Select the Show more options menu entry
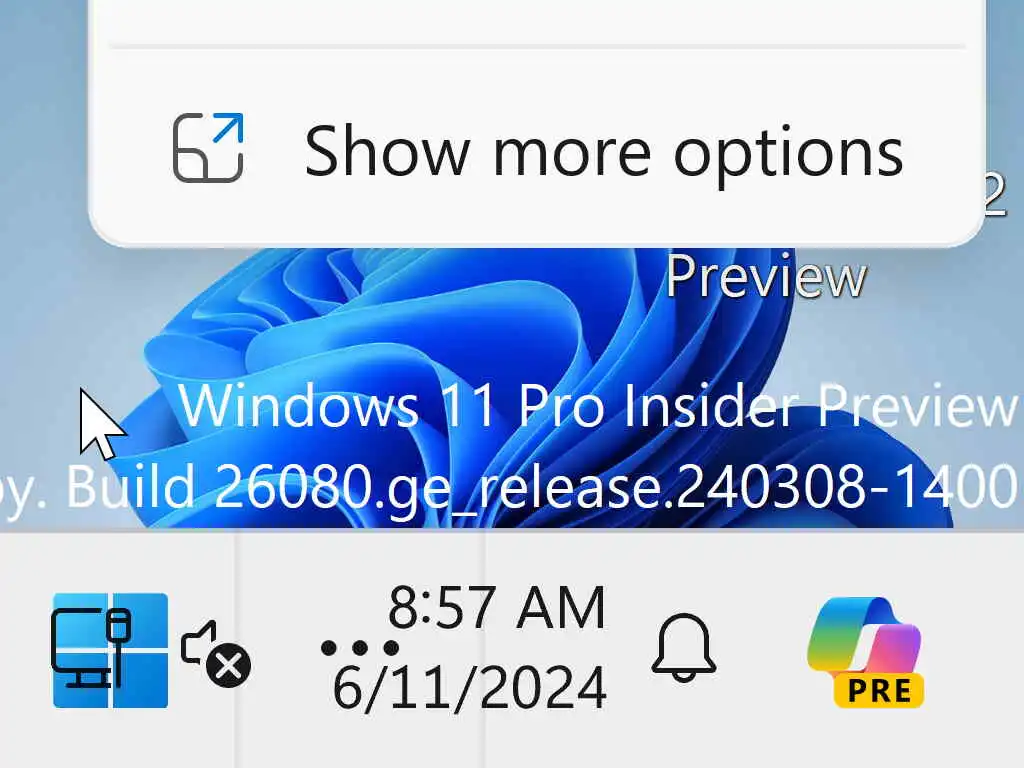This screenshot has height=768, width=1024. click(537, 149)
